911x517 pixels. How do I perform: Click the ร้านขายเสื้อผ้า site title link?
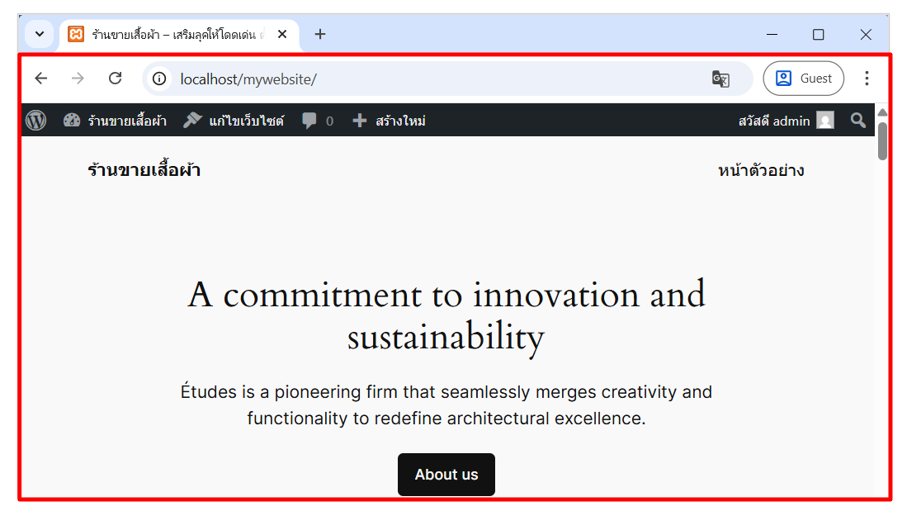144,169
